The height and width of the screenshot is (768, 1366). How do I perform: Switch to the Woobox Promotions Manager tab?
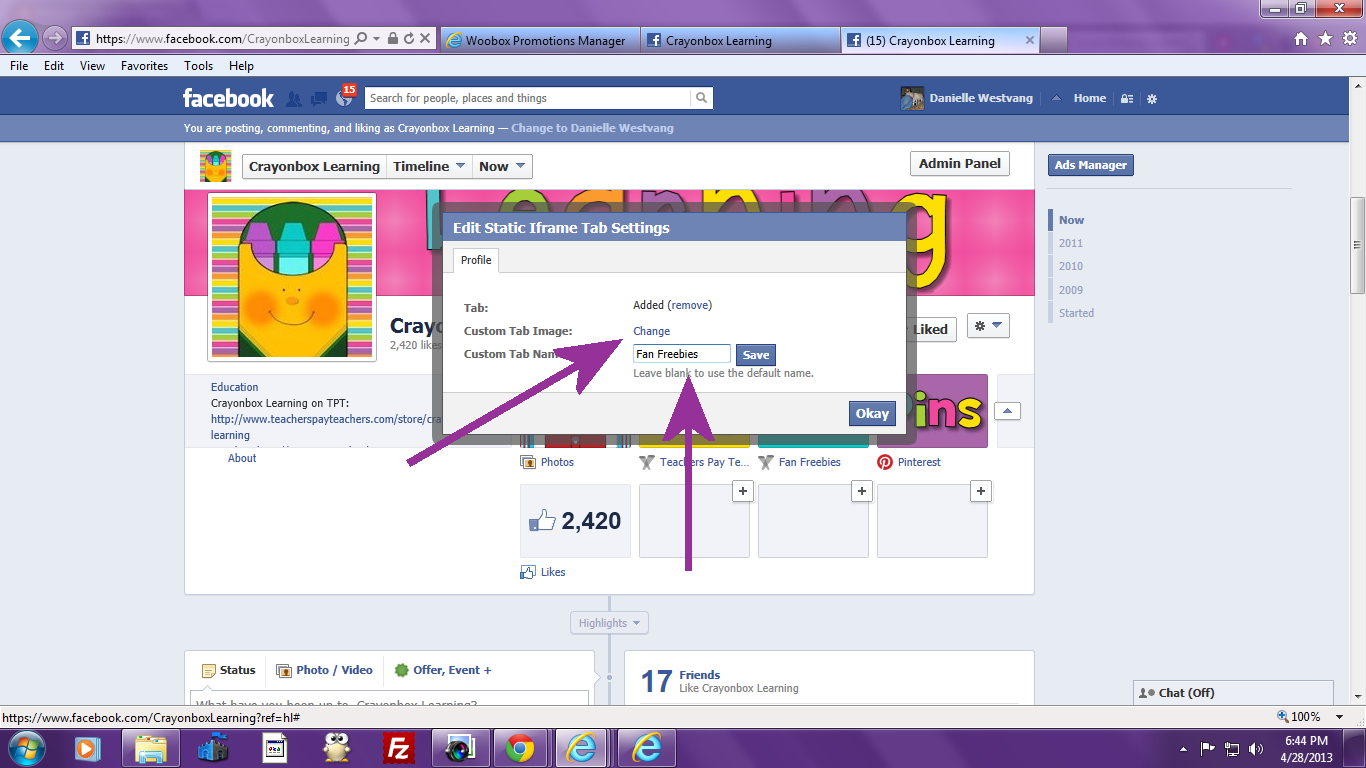539,40
